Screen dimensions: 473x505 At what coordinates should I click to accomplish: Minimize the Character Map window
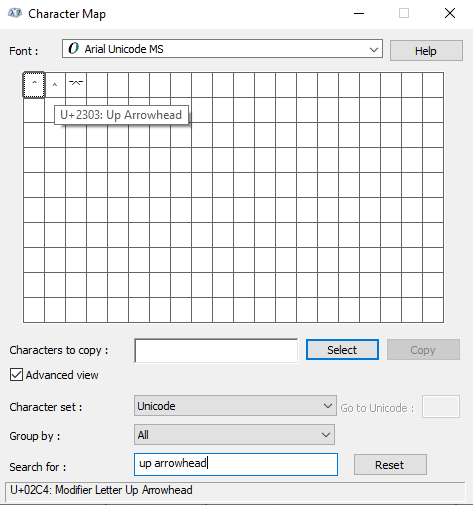pos(359,14)
